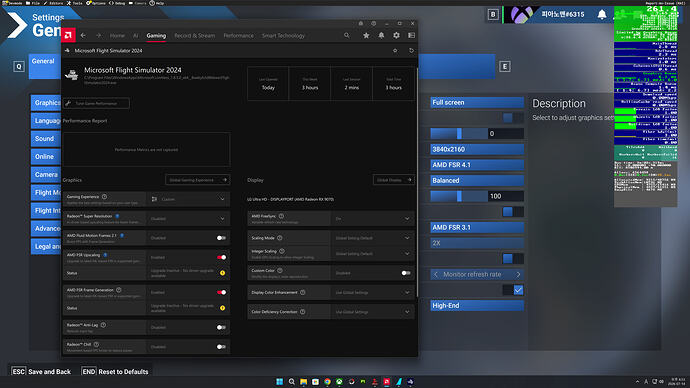This screenshot has height=388, width=690.
Task: Go back with the Adrenalin back arrow
Action: click(83, 36)
